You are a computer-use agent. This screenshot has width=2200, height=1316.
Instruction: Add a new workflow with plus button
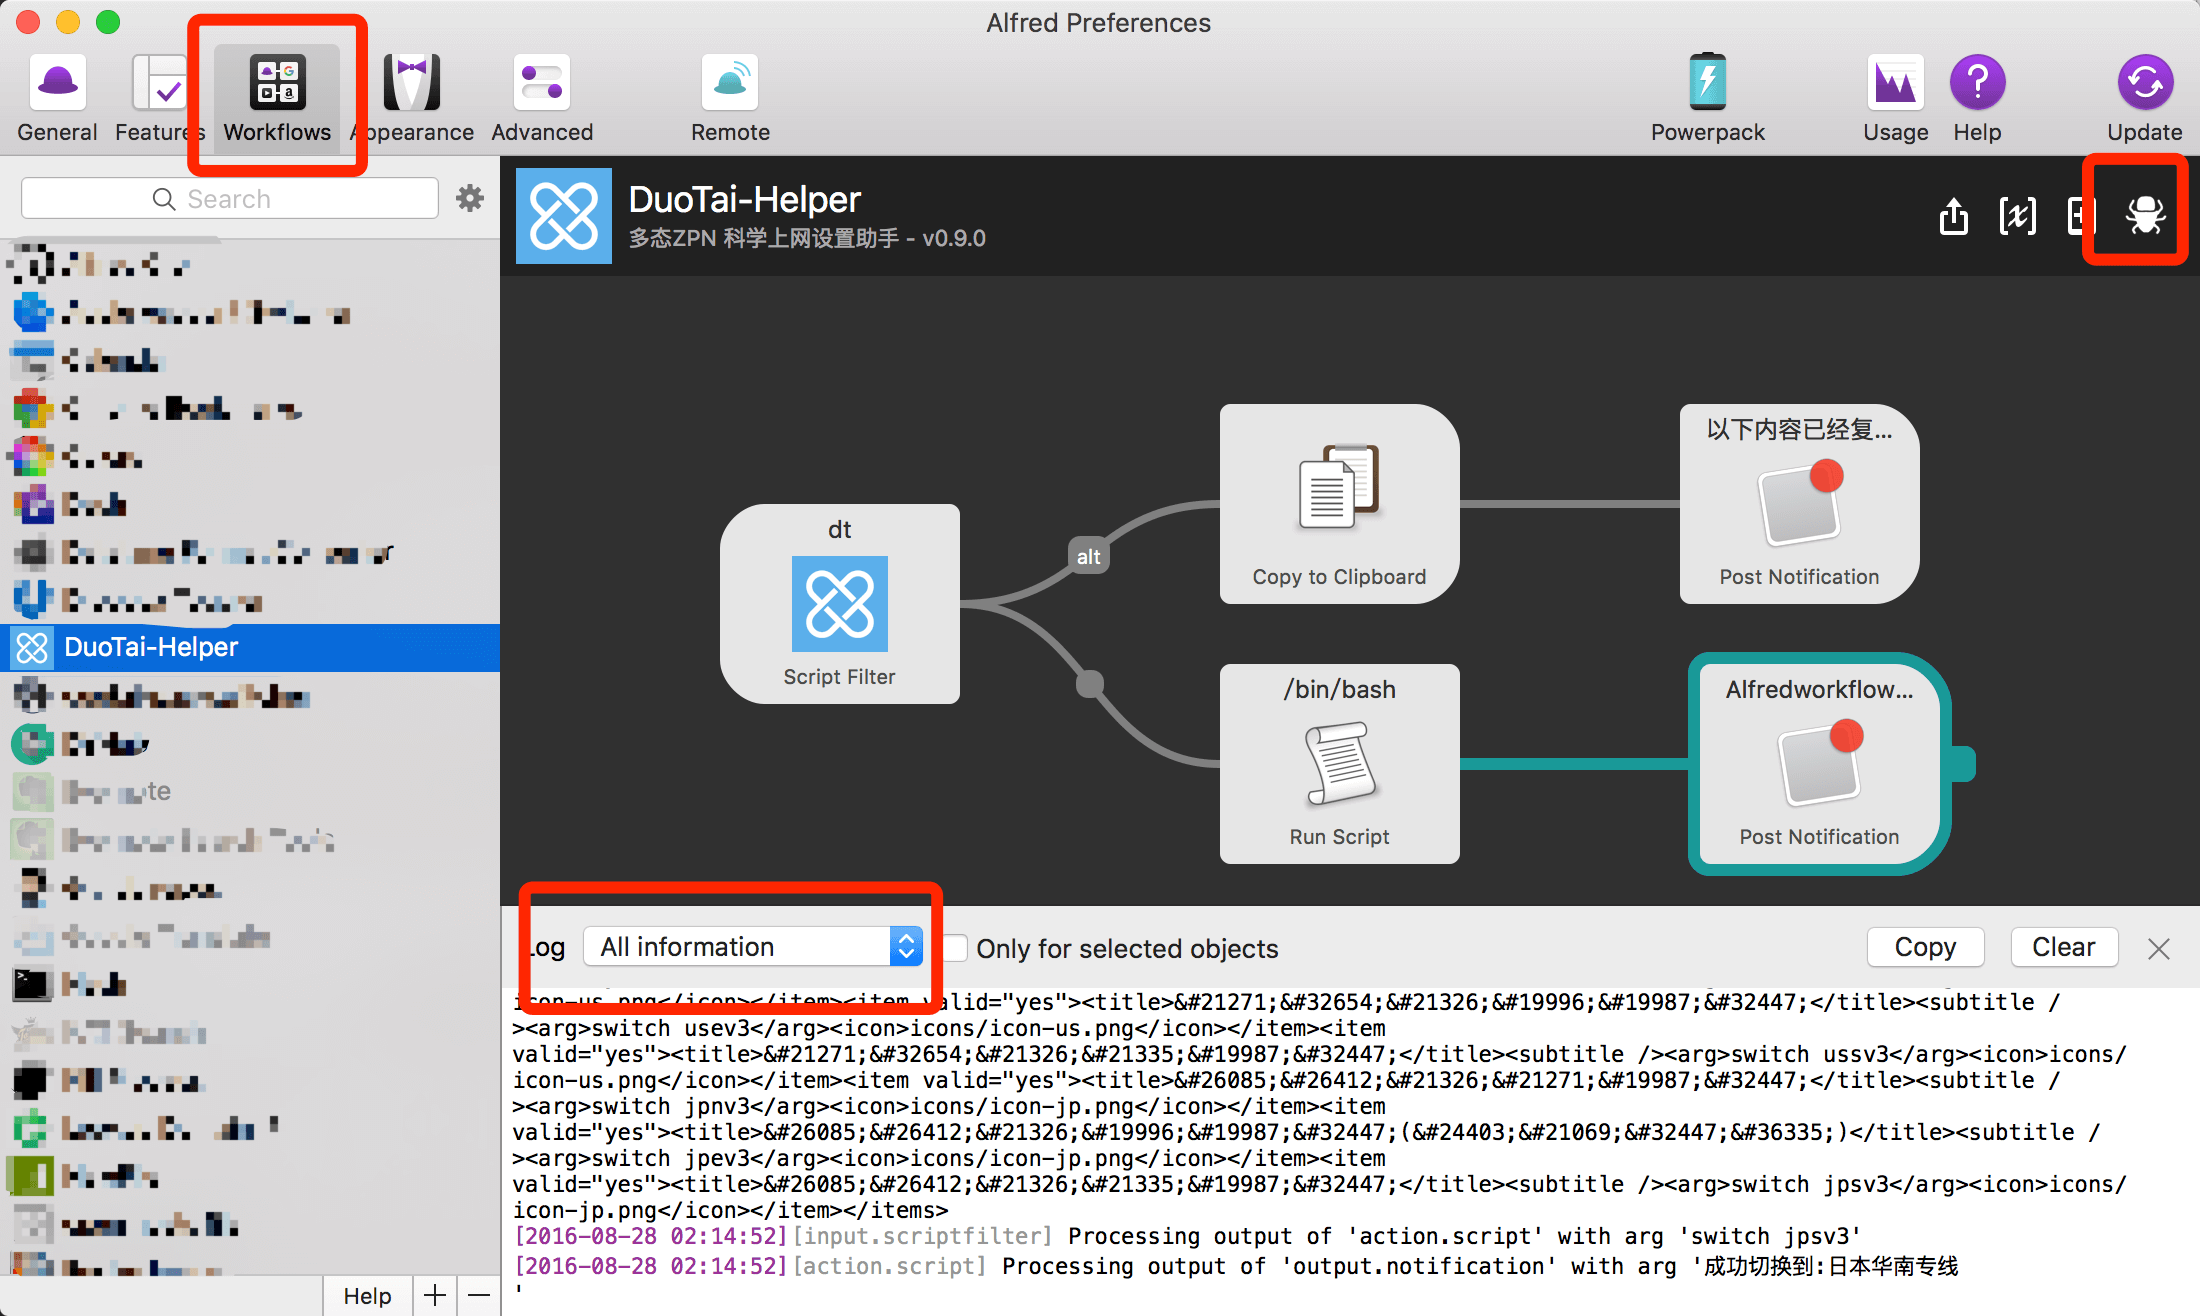pyautogui.click(x=434, y=1296)
